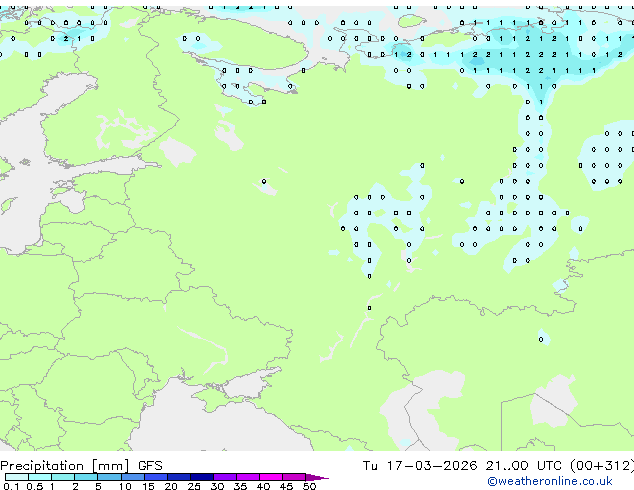The image size is (634, 490).
Task: Open the weatheronline.co.uk copyright link
Action: tap(549, 481)
